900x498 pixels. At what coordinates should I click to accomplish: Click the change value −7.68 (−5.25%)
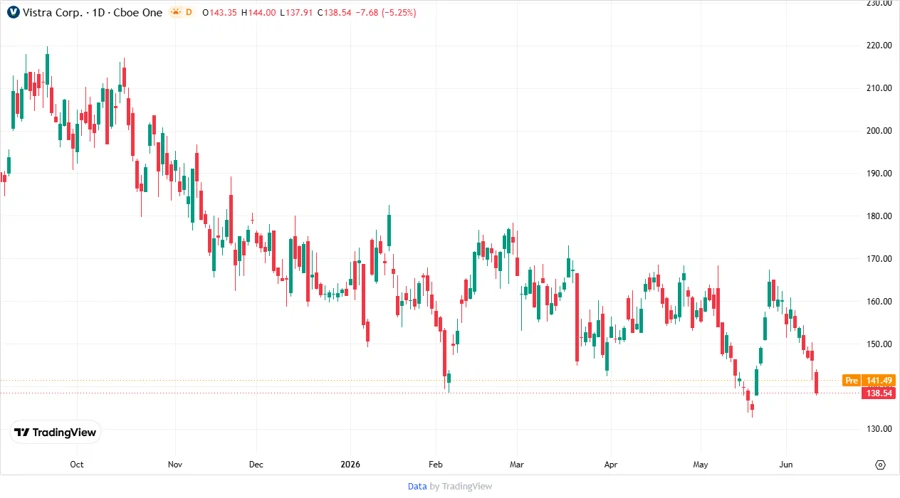pyautogui.click(x=386, y=12)
